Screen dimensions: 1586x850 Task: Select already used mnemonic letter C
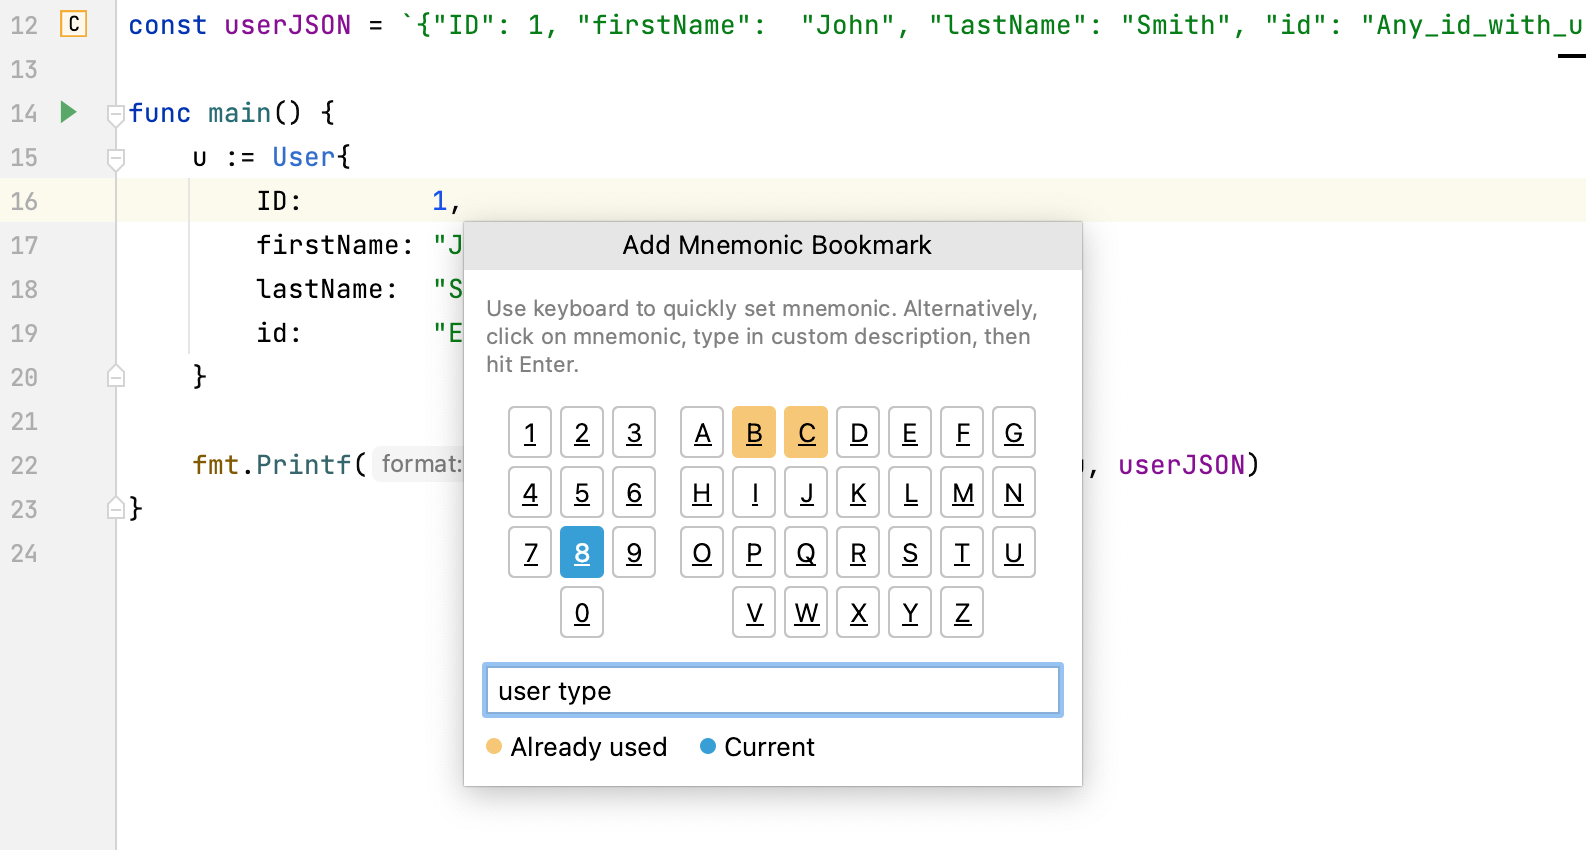tap(806, 432)
